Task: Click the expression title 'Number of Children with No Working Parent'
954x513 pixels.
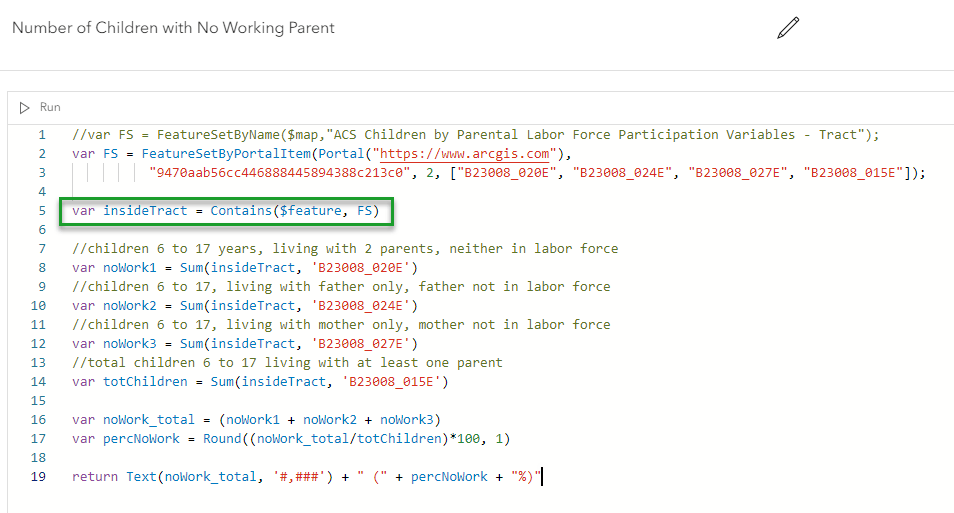Action: click(x=173, y=28)
